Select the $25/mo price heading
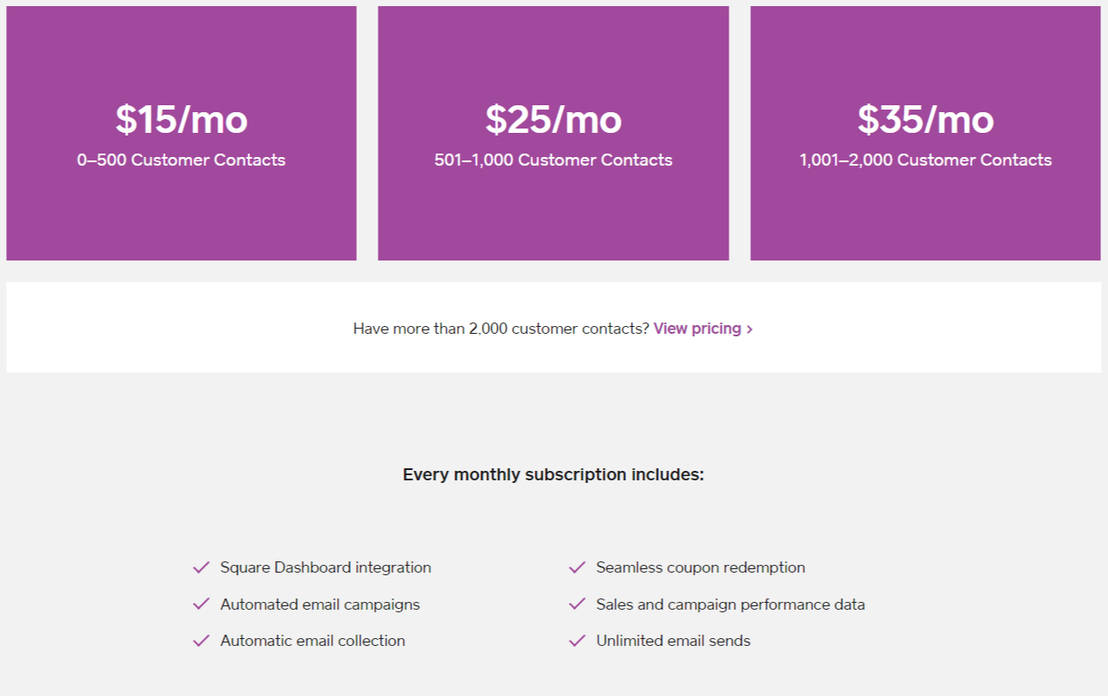This screenshot has height=696, width=1108. (553, 120)
